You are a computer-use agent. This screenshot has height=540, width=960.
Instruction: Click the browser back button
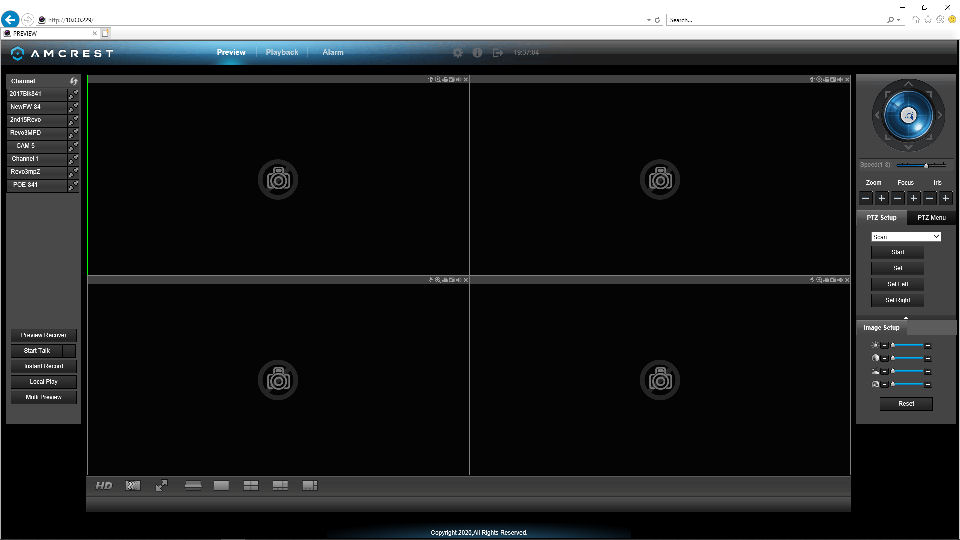tap(10, 19)
